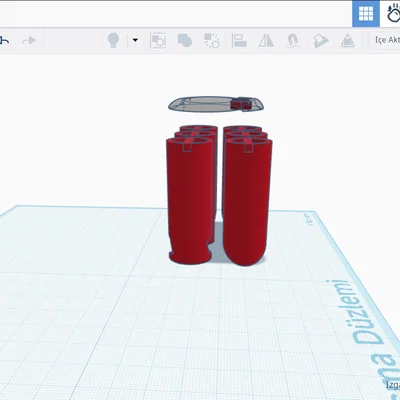The height and width of the screenshot is (400, 400).
Task: Click the tilted workplane tool icon
Action: pyautogui.click(x=321, y=41)
